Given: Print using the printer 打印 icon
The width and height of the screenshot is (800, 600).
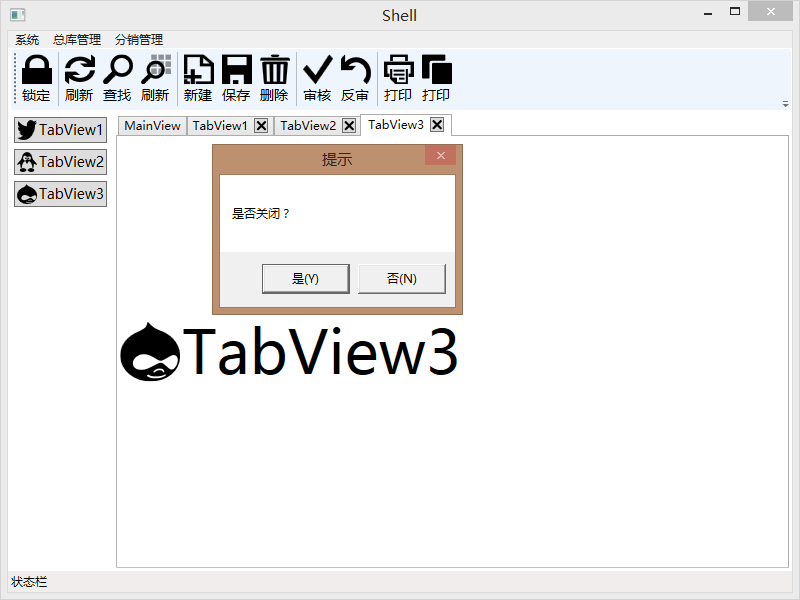Looking at the screenshot, I should coord(398,78).
